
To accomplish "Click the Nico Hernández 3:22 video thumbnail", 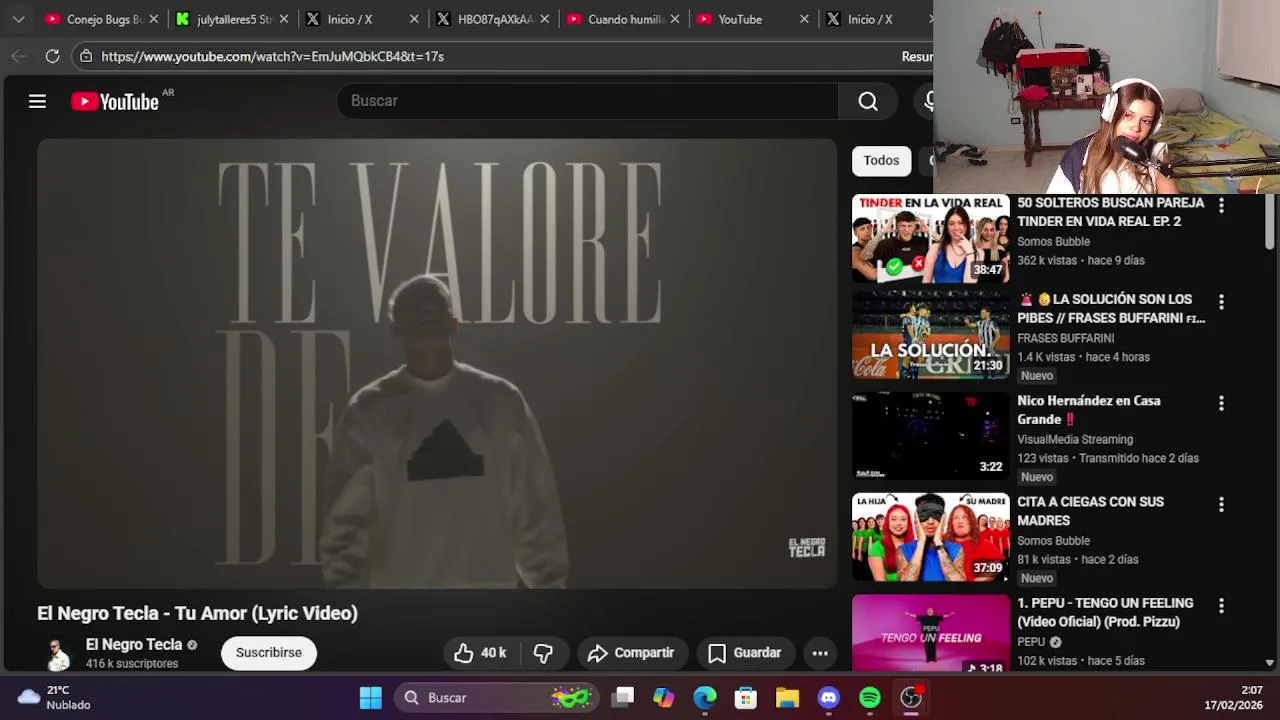I will (x=931, y=436).
